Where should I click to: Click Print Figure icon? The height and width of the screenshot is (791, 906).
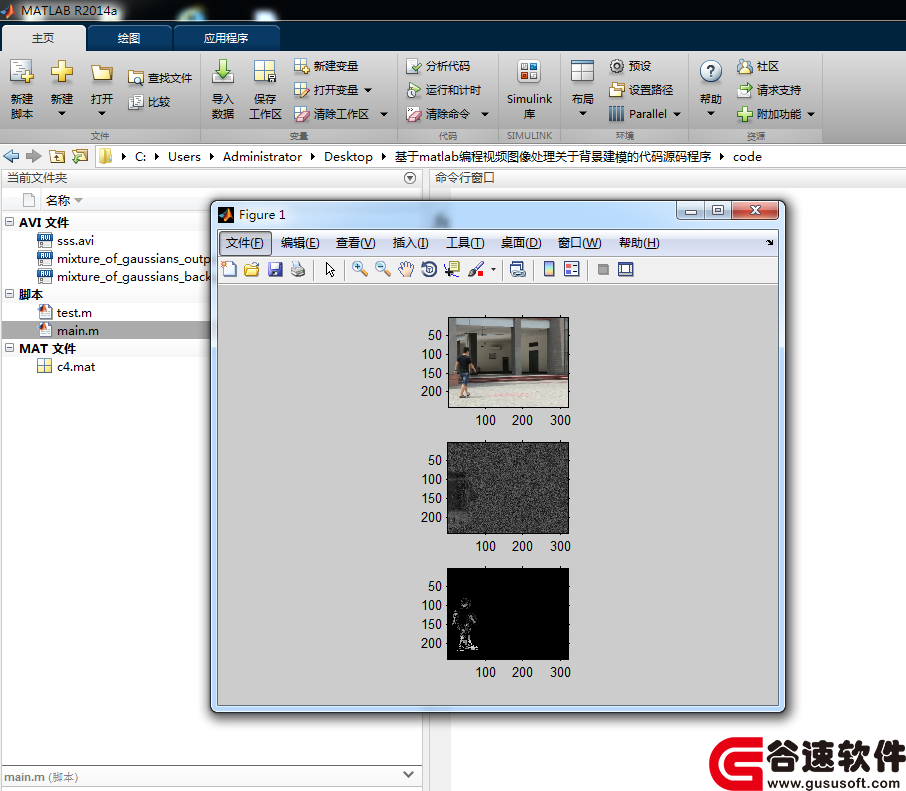[x=298, y=269]
